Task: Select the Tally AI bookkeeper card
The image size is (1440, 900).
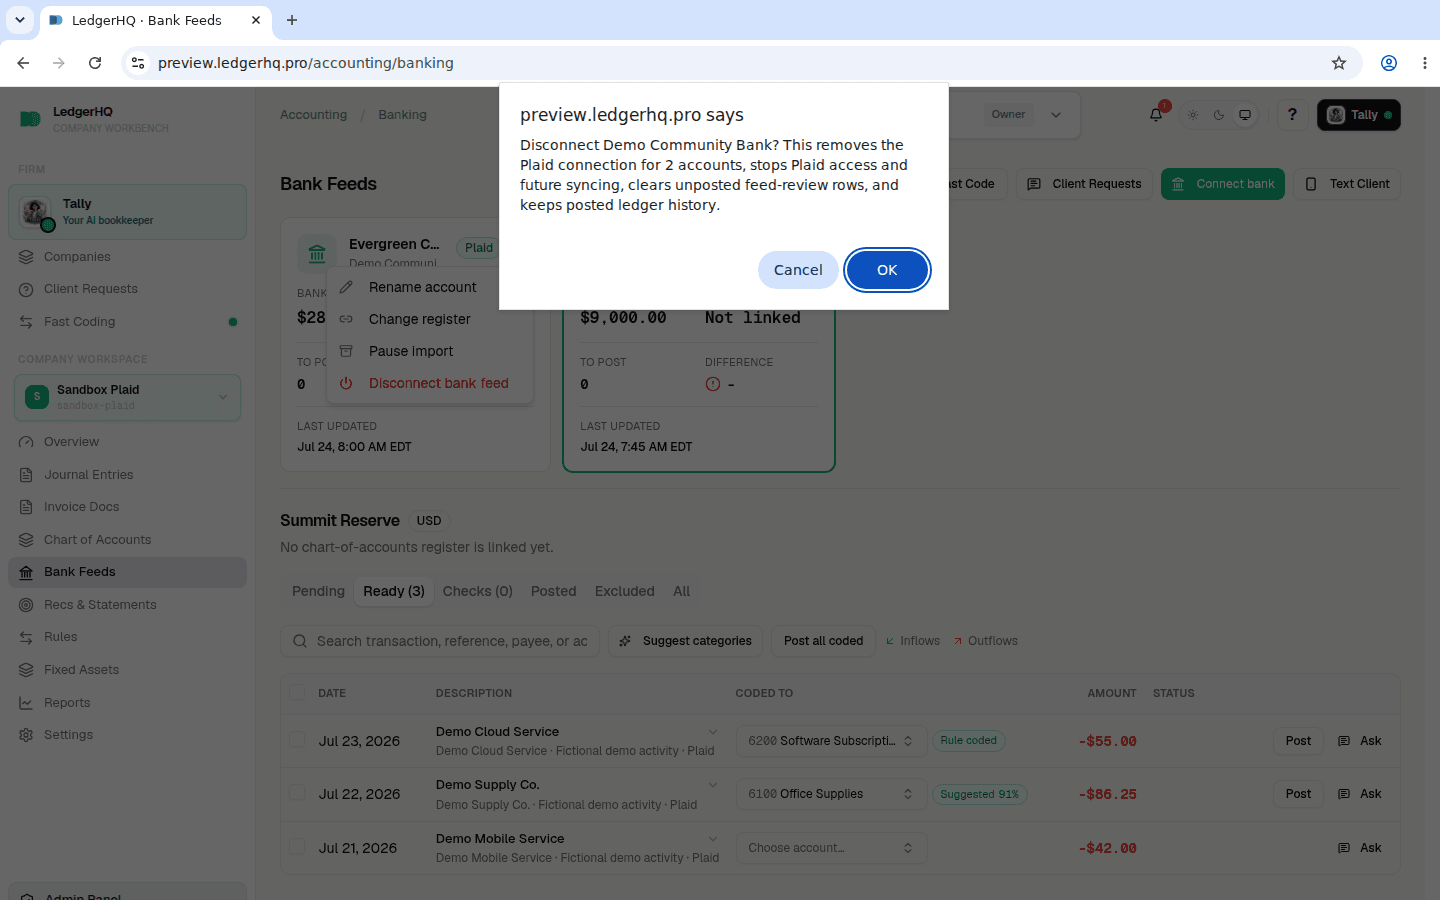Action: (128, 212)
